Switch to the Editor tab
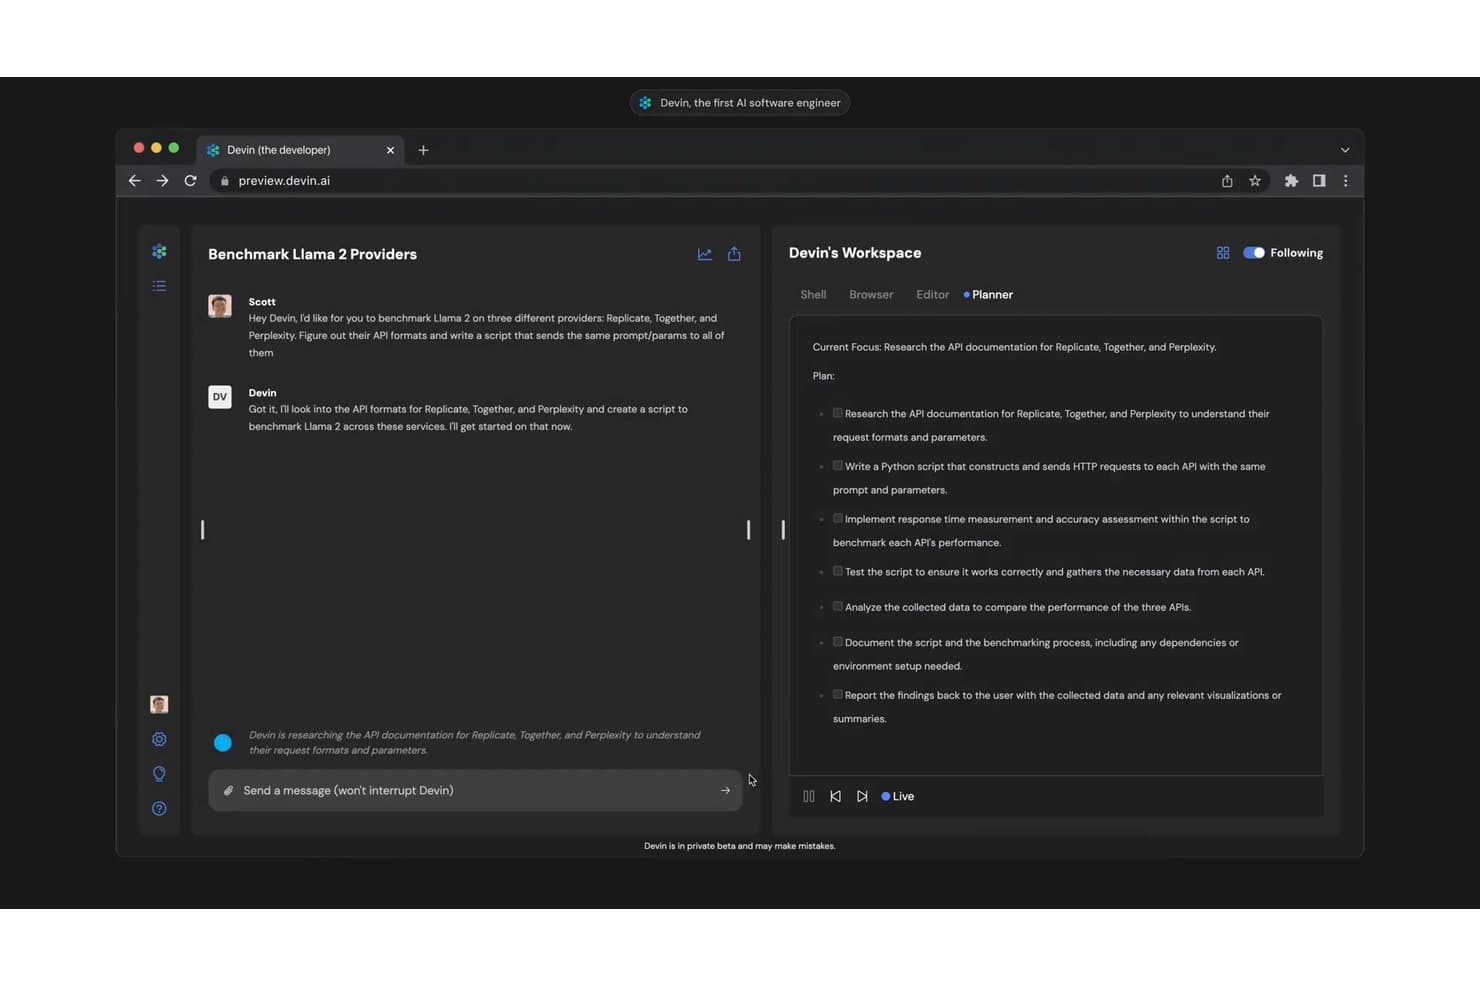The height and width of the screenshot is (987, 1480). pos(933,295)
